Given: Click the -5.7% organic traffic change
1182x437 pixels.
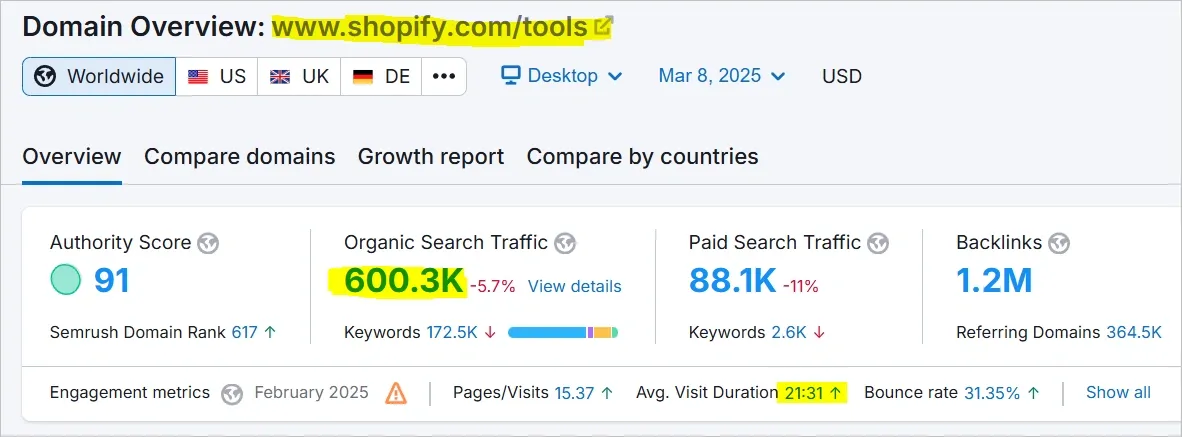Looking at the screenshot, I should coord(493,286).
